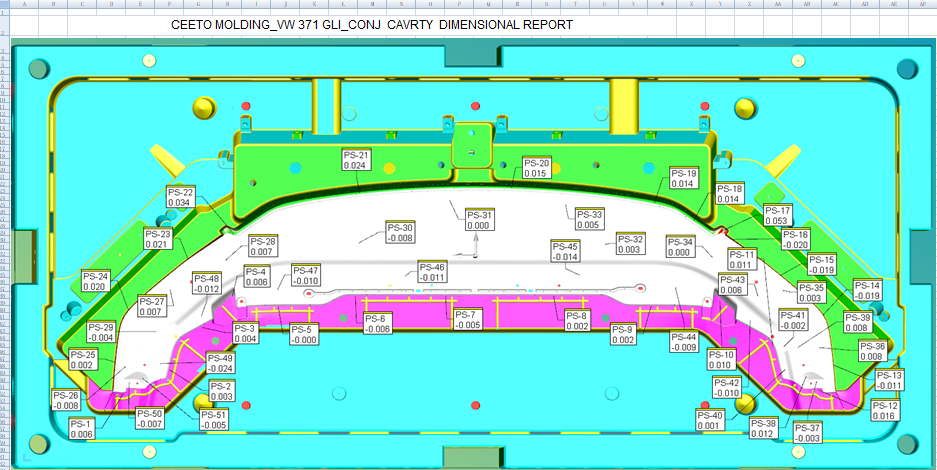The width and height of the screenshot is (937, 470).
Task: Select the PS-38 0.012 label
Action: tap(766, 428)
